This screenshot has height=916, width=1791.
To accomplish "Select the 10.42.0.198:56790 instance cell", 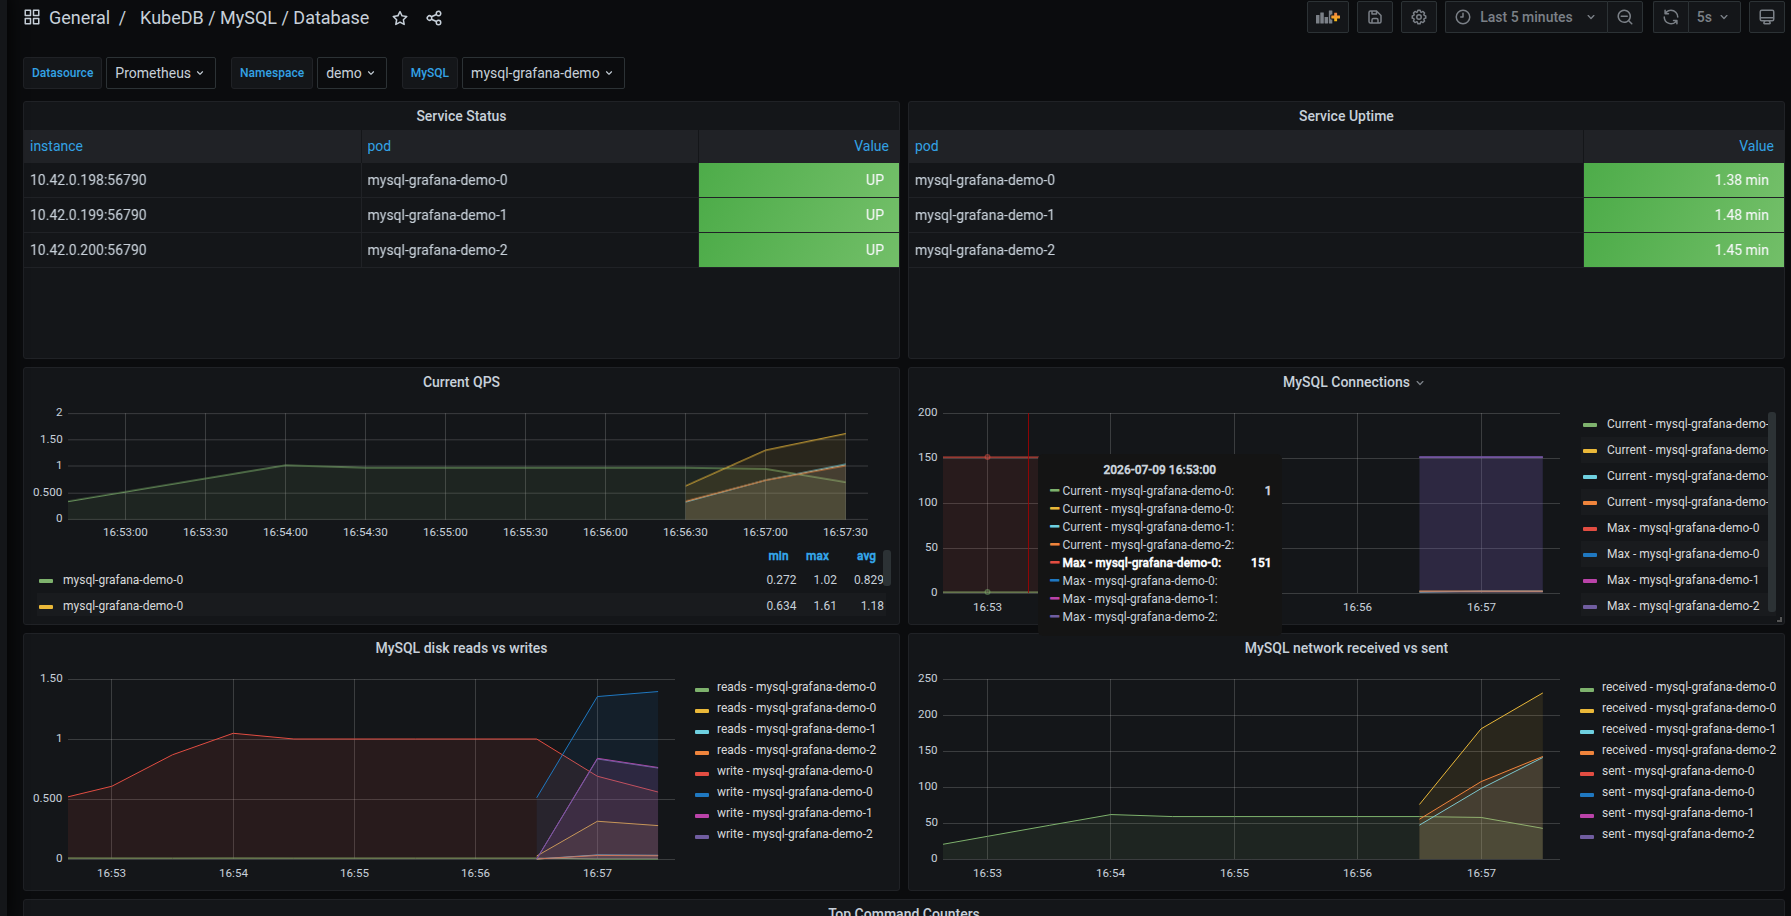I will click(192, 180).
